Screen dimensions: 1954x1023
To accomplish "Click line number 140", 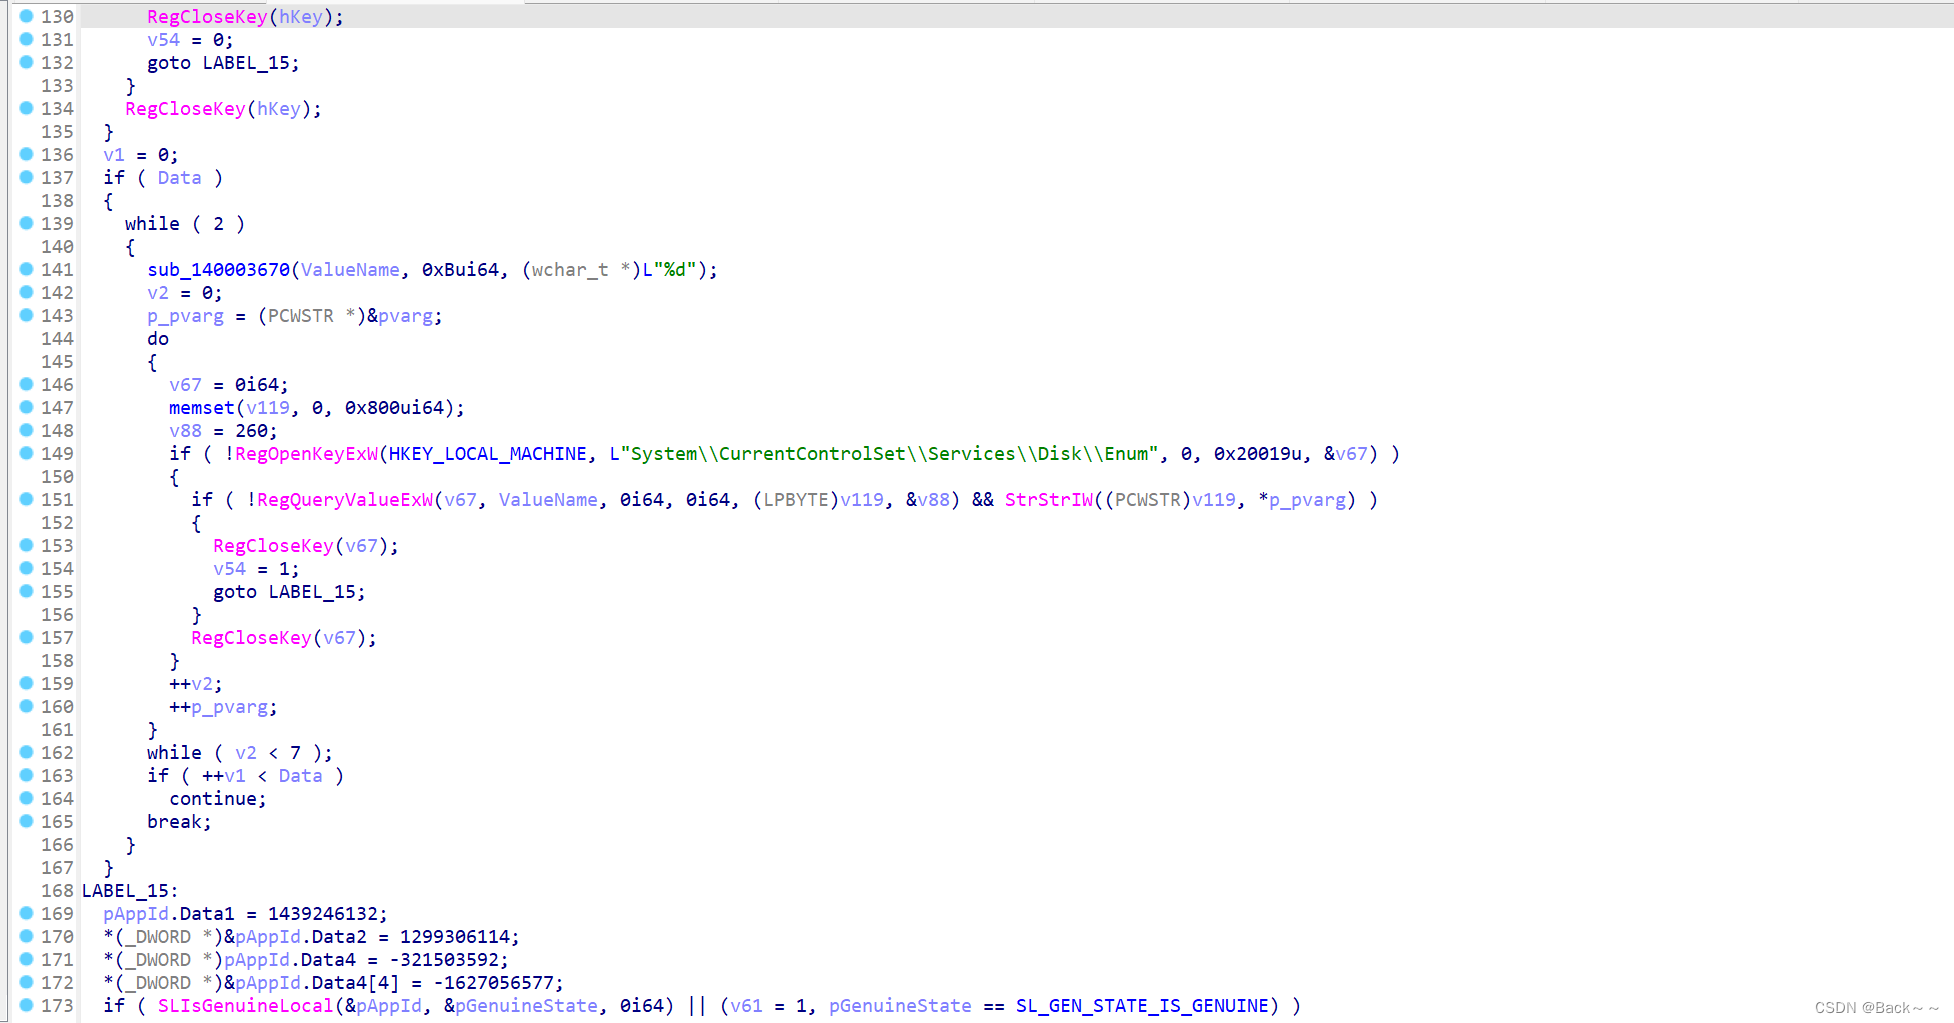I will (57, 246).
